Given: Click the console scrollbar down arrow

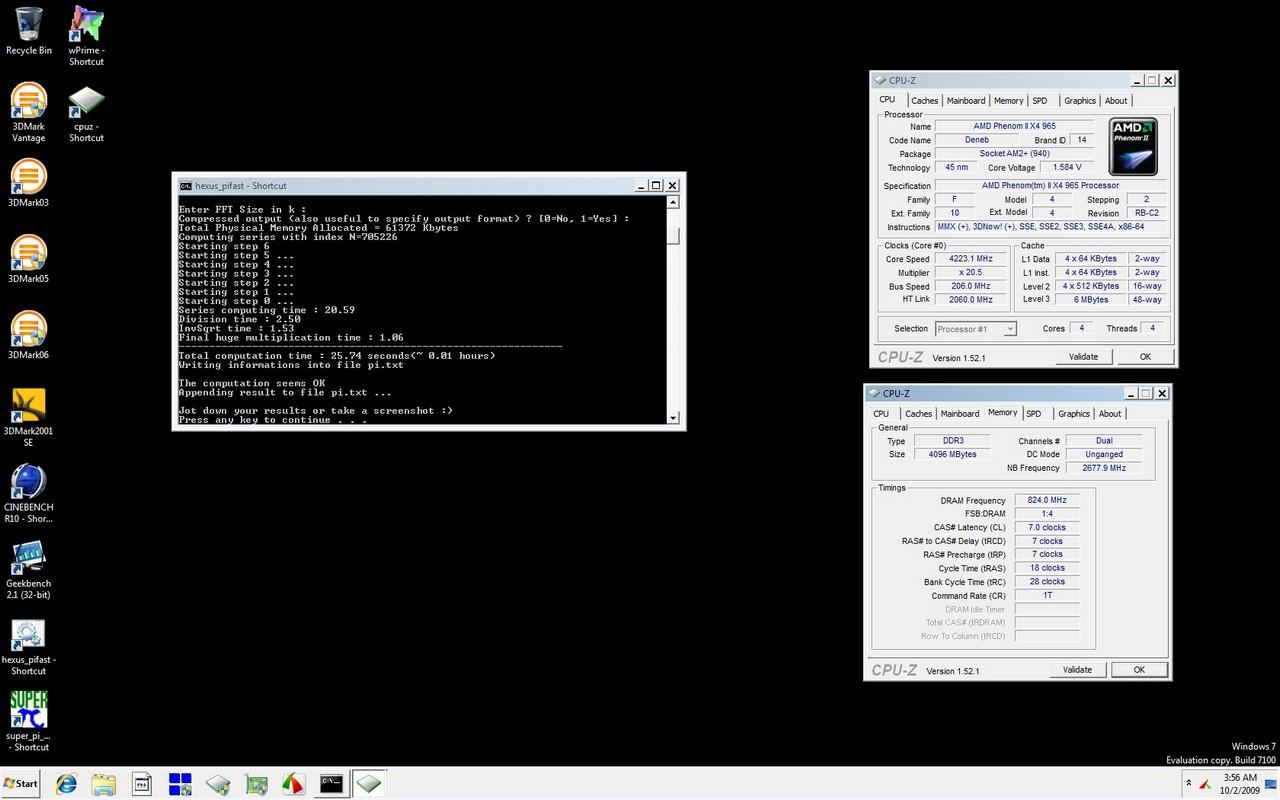Looking at the screenshot, I should [673, 418].
